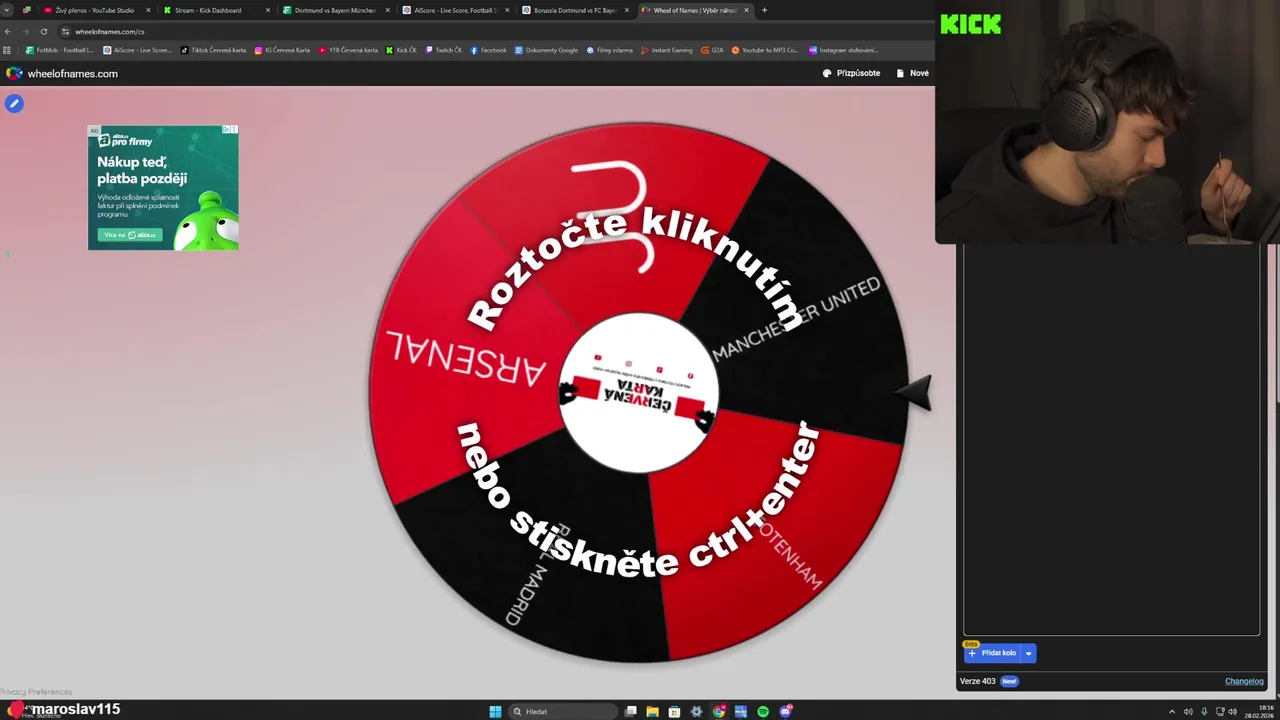Click the browser back arrow
The width and height of the screenshot is (1280, 720).
point(8,31)
